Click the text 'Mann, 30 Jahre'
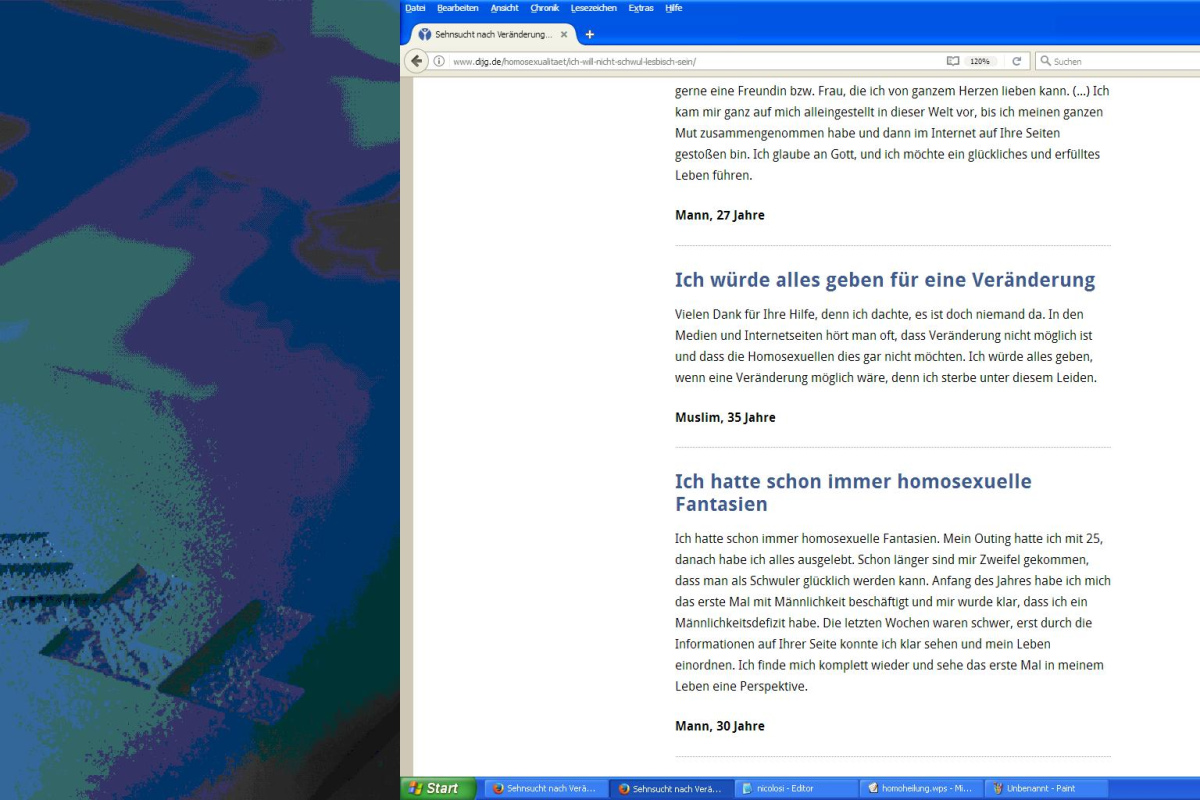The image size is (1200, 800). click(720, 726)
